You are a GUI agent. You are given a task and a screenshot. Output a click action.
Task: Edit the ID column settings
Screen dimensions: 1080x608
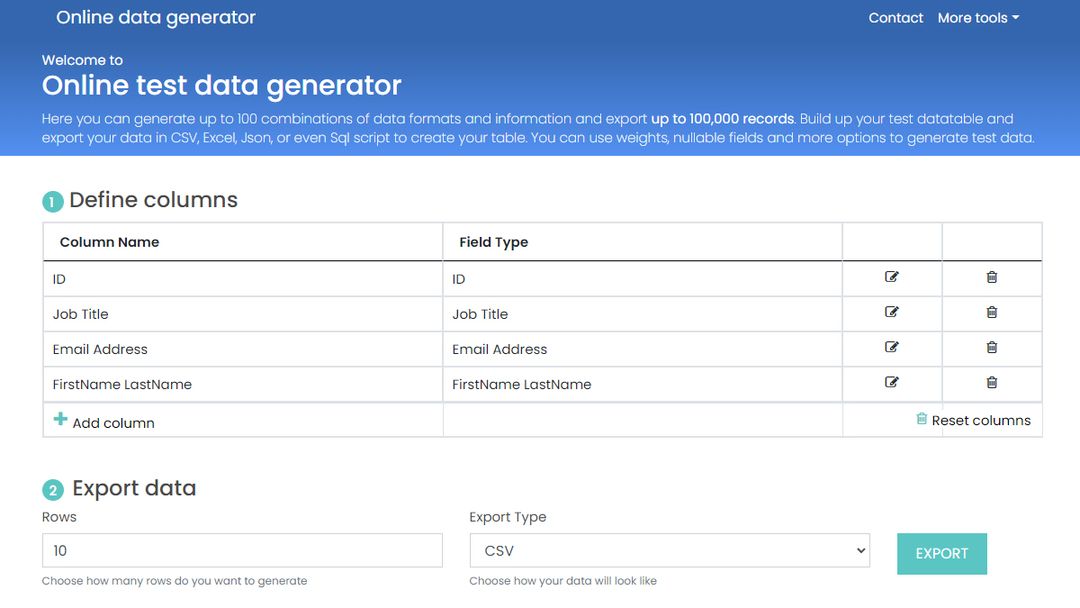(891, 278)
